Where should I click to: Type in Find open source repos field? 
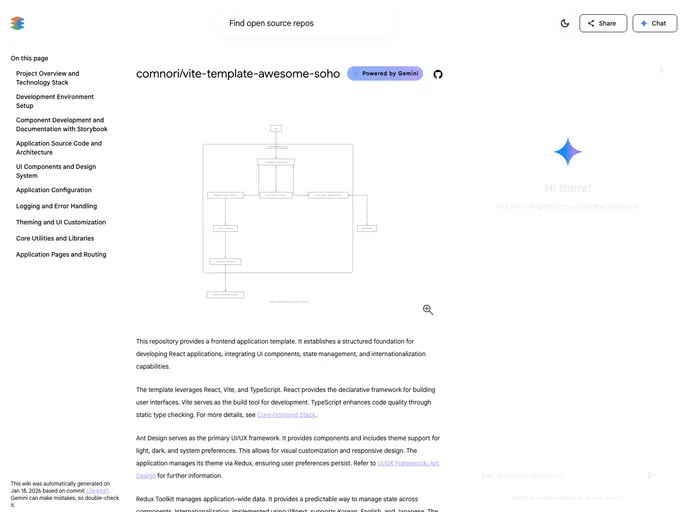305,23
